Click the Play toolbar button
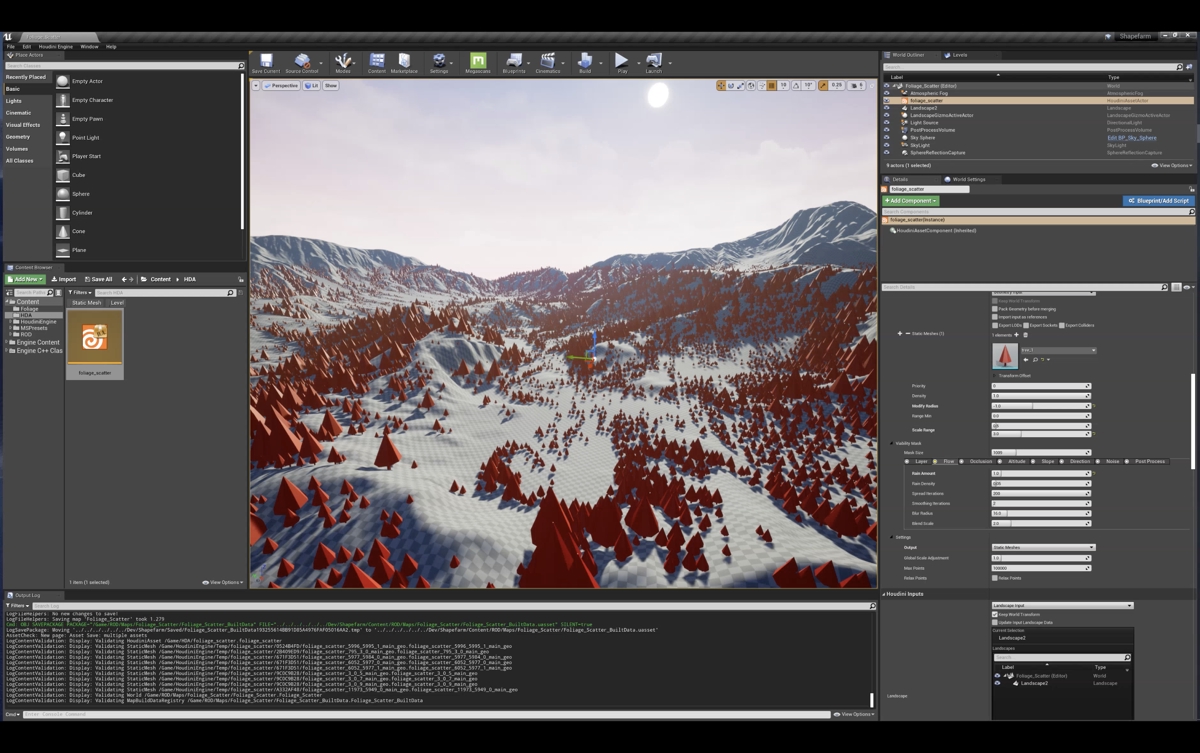Image resolution: width=1200 pixels, height=753 pixels. point(622,62)
